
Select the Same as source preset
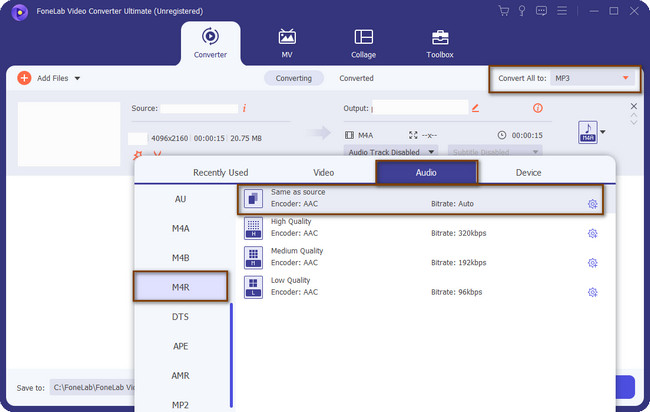coord(420,199)
